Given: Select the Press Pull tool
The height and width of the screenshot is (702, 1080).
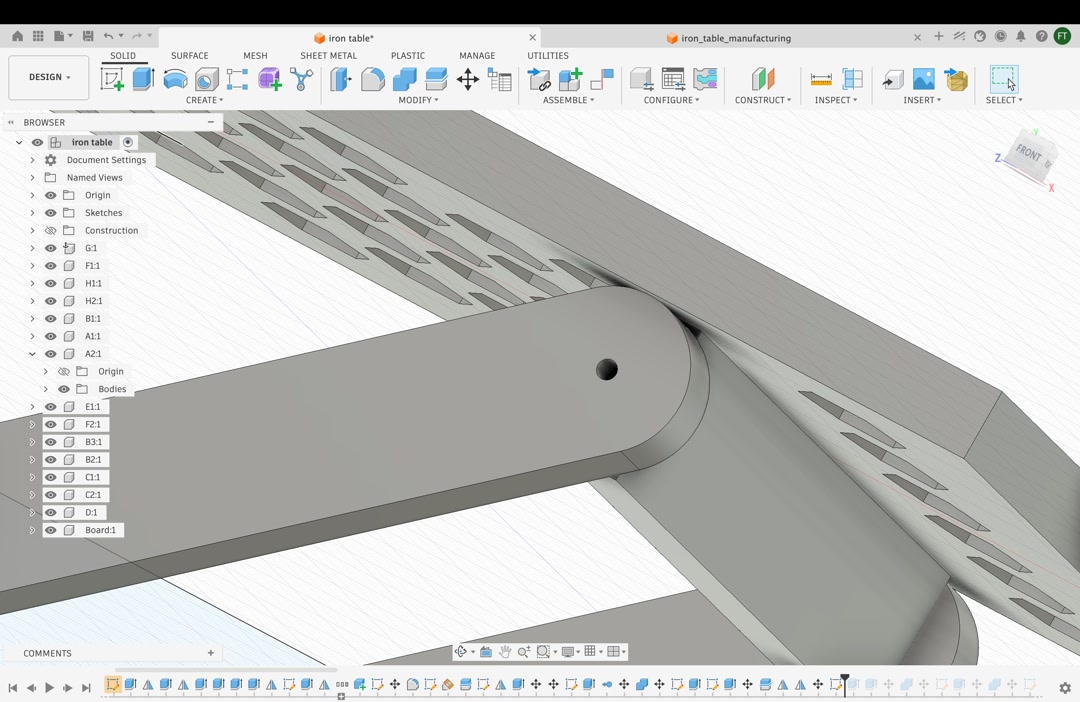Looking at the screenshot, I should click(x=341, y=79).
